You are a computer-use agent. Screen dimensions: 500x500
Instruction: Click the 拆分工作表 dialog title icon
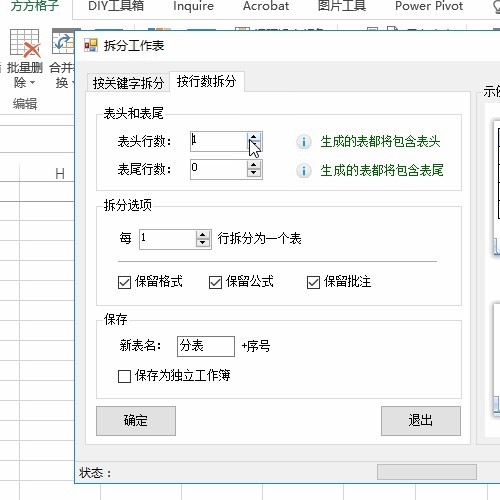click(x=91, y=45)
